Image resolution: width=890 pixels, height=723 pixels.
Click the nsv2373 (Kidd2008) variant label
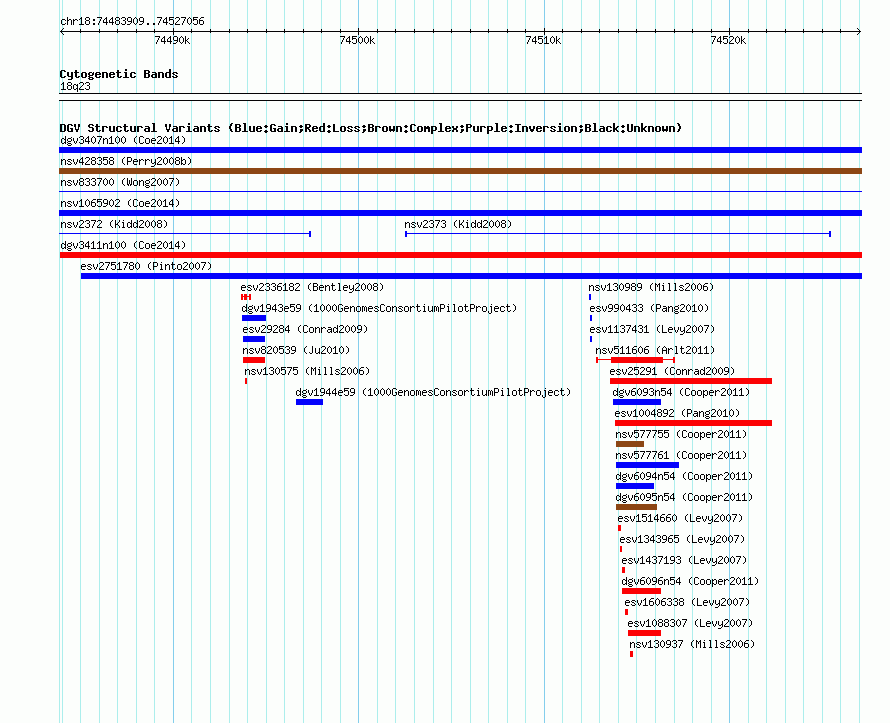458,224
